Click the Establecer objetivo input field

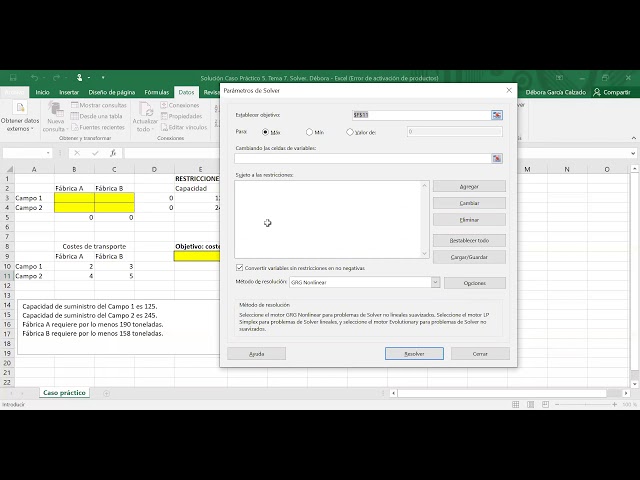pyautogui.click(x=422, y=115)
